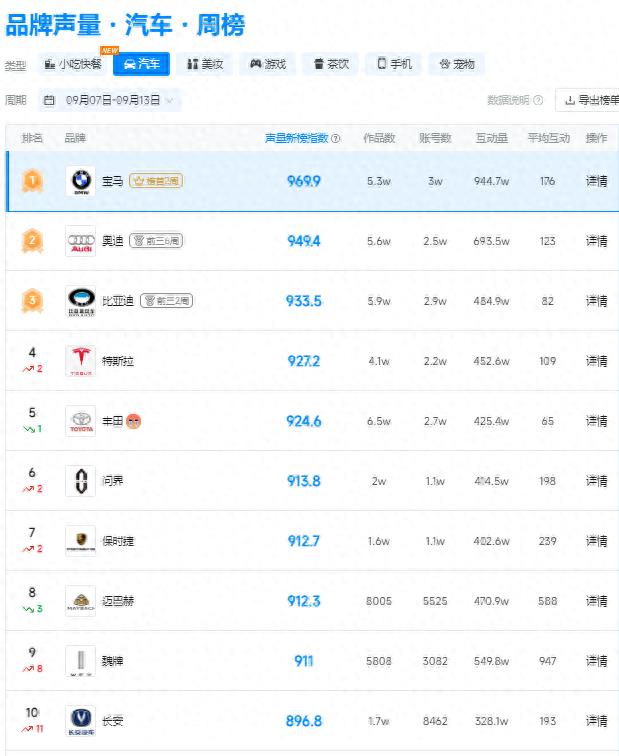Click the Audi brand logo
Screen dimensions: 619x756
coord(80,241)
